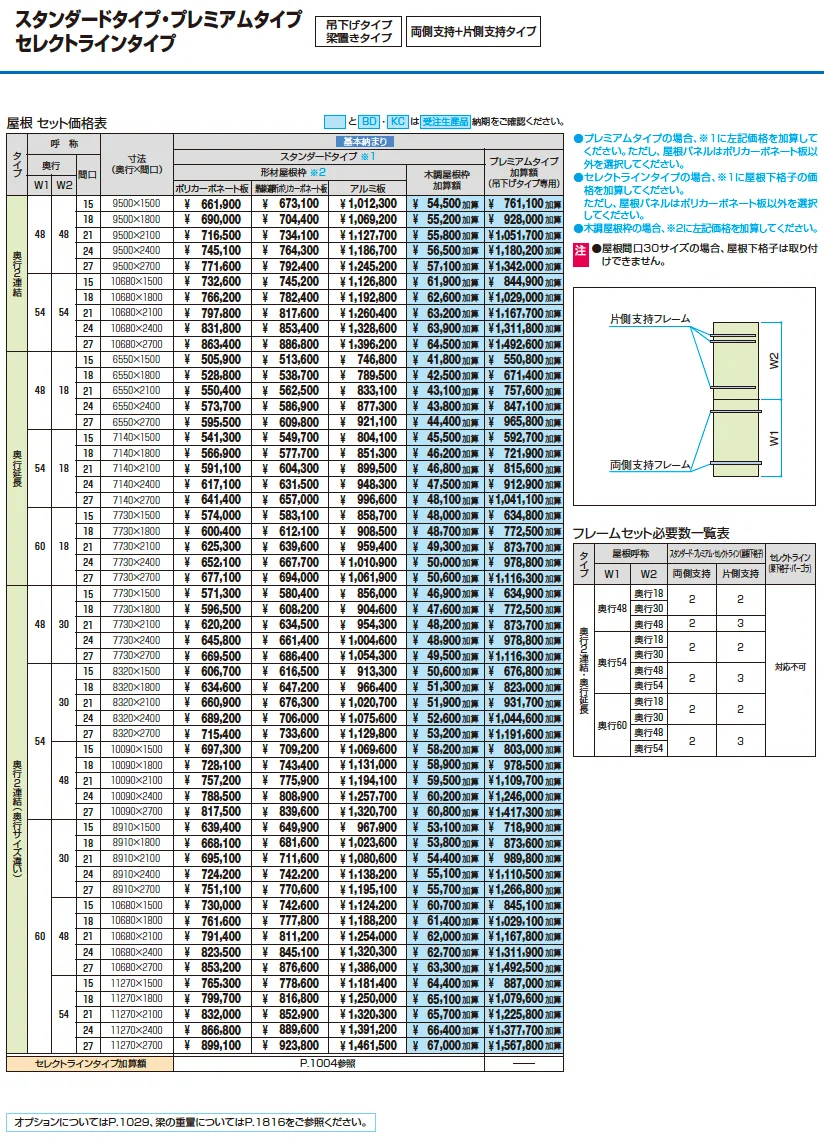Viewport: 824px width, 1144px height.
Task: Click the 両側支持+片側支持タイプ label box
Action: (x=473, y=31)
